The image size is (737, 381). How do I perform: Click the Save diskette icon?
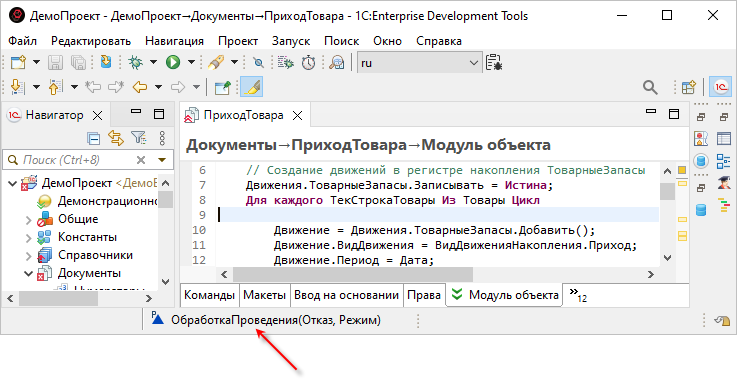56,62
